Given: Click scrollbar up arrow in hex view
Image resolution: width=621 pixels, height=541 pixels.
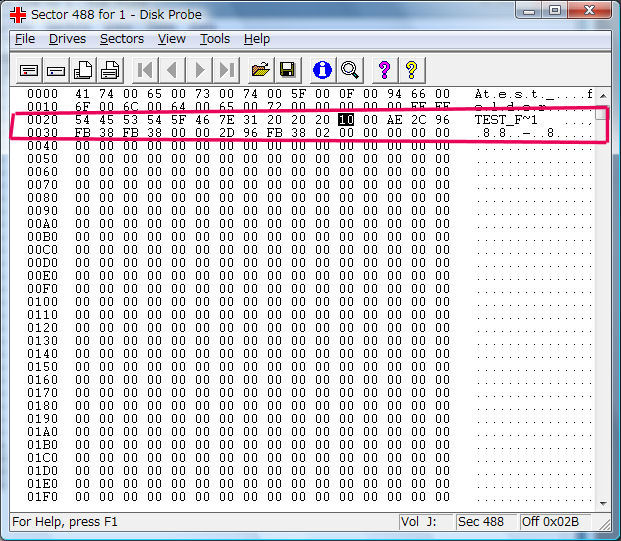Looking at the screenshot, I should [x=603, y=95].
